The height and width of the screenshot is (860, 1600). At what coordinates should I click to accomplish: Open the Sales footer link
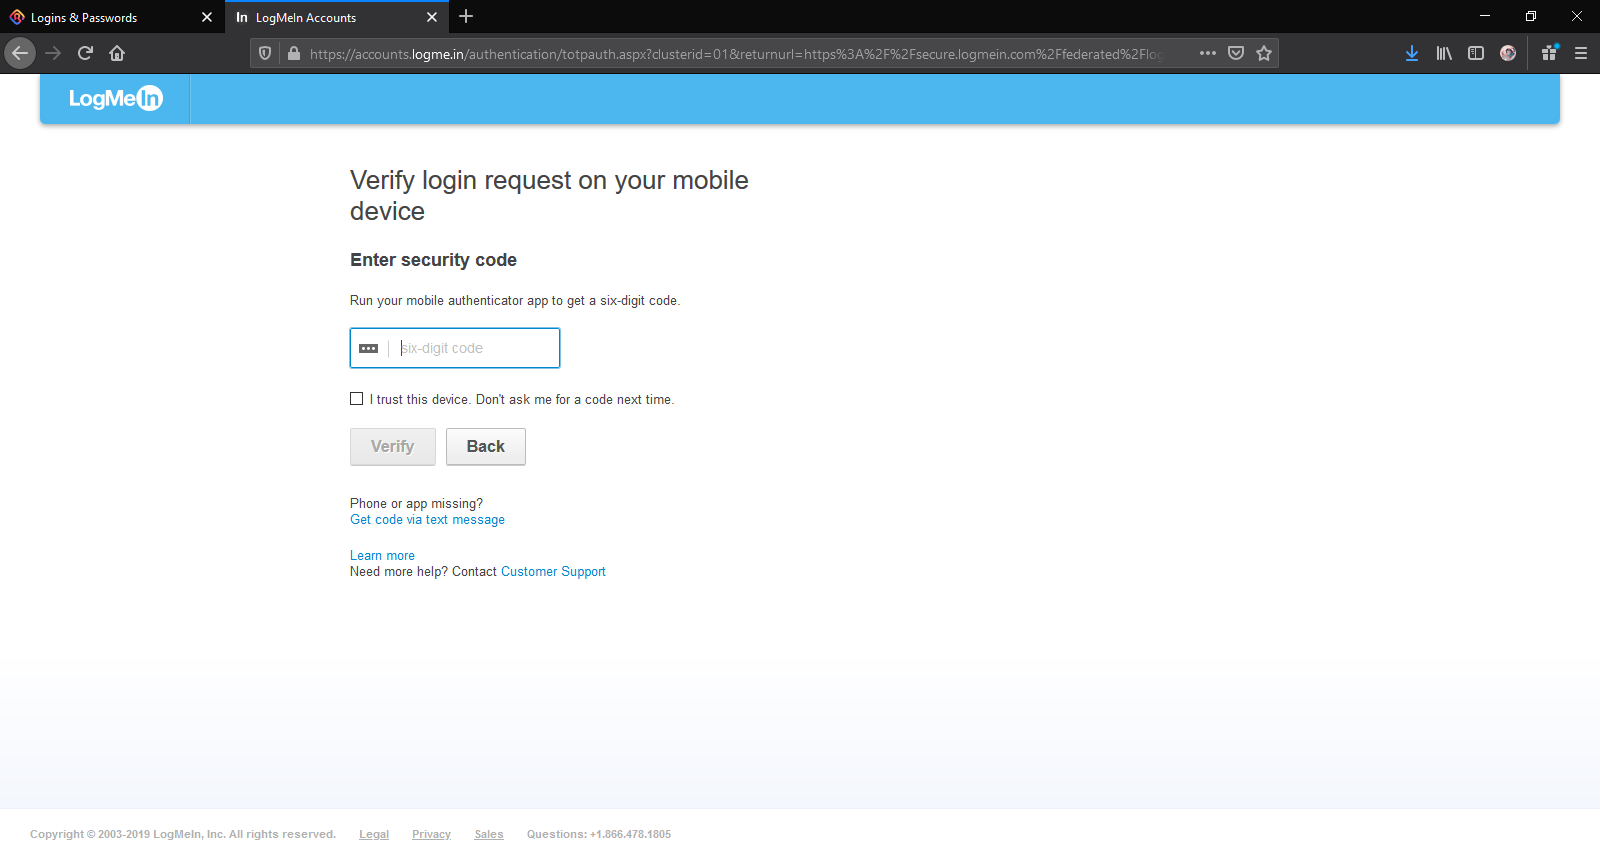(489, 834)
